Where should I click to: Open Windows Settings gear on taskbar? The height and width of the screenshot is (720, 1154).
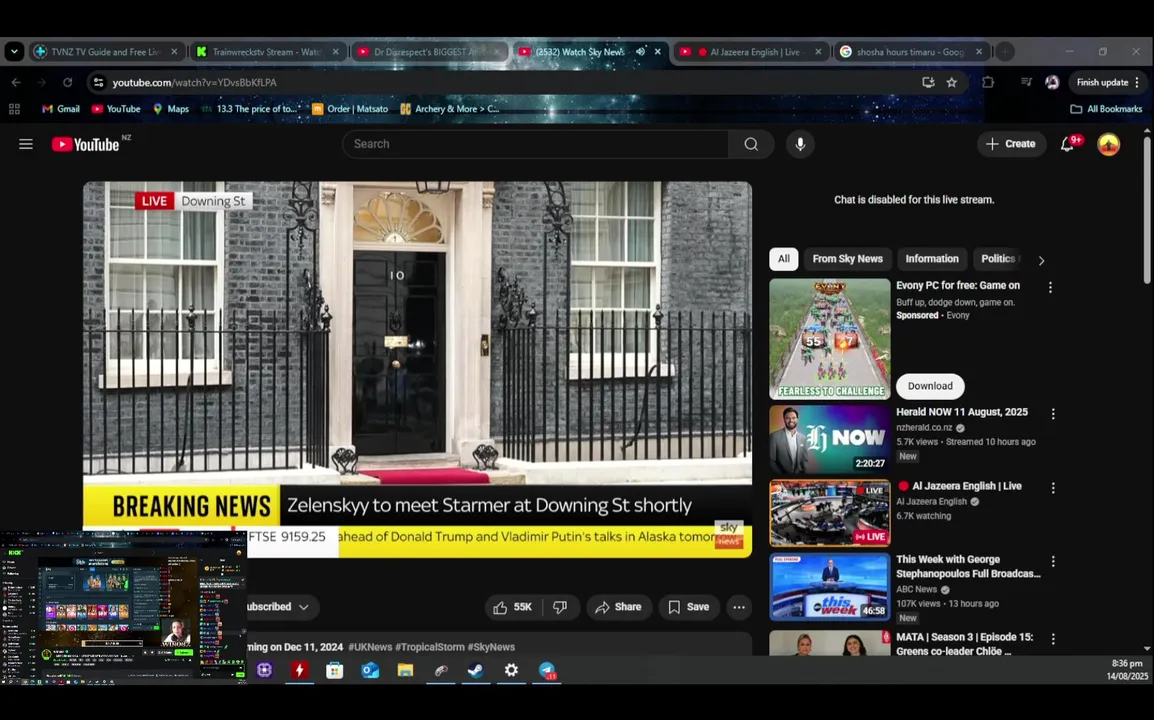(x=511, y=670)
